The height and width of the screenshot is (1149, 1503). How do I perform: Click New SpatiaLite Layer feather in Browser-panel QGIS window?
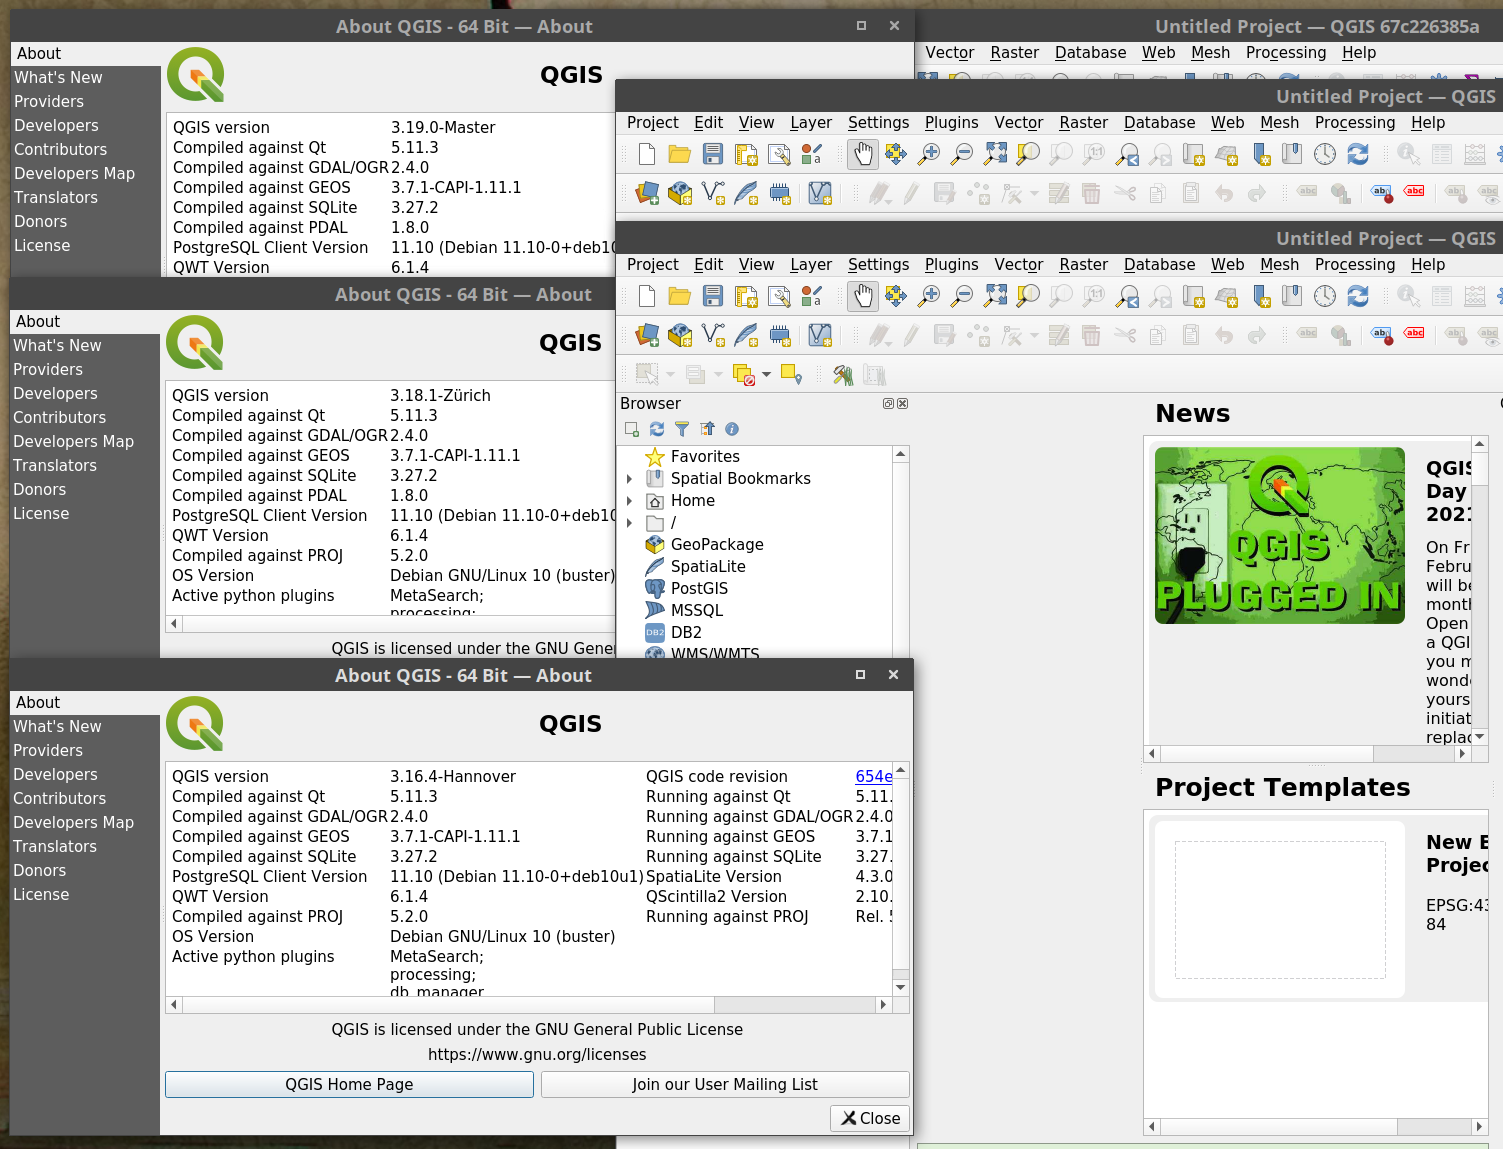tap(746, 335)
